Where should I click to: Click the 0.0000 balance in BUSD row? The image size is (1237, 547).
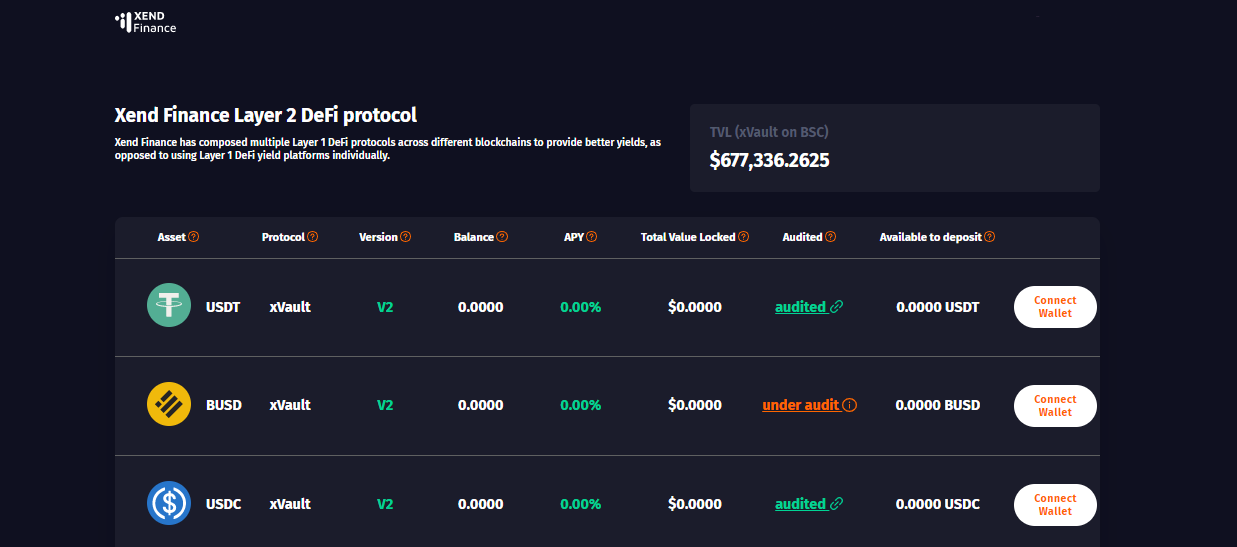[481, 405]
